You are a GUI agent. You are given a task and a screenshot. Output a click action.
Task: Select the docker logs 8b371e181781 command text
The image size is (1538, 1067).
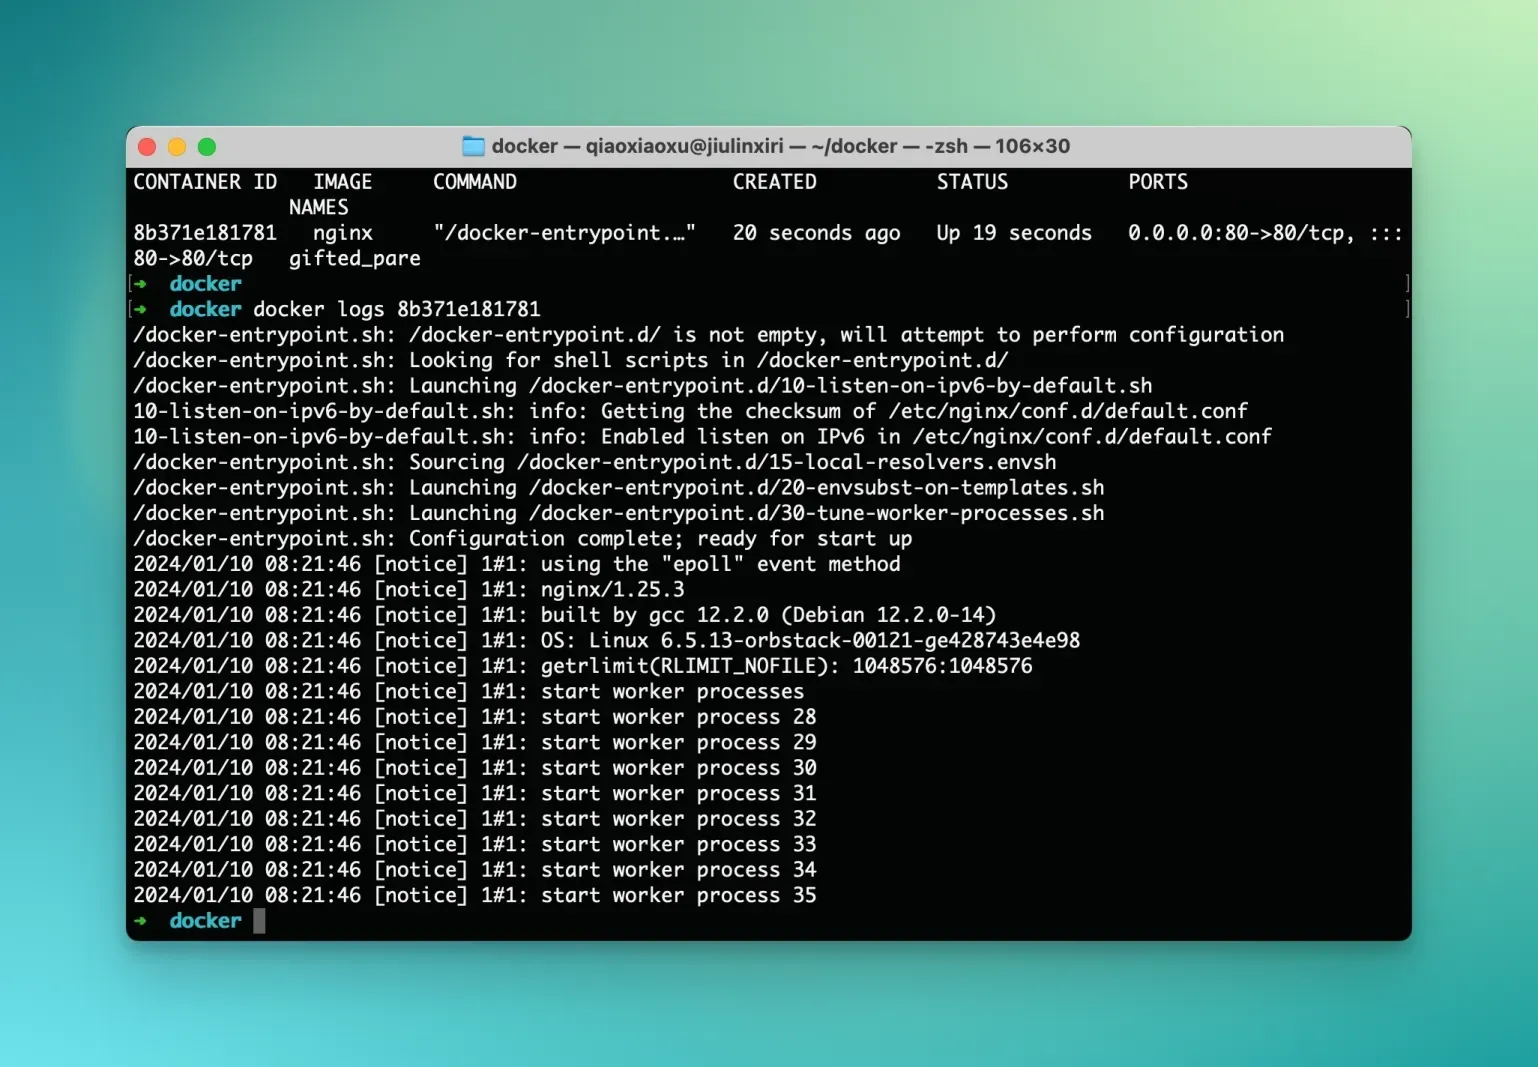pos(397,309)
